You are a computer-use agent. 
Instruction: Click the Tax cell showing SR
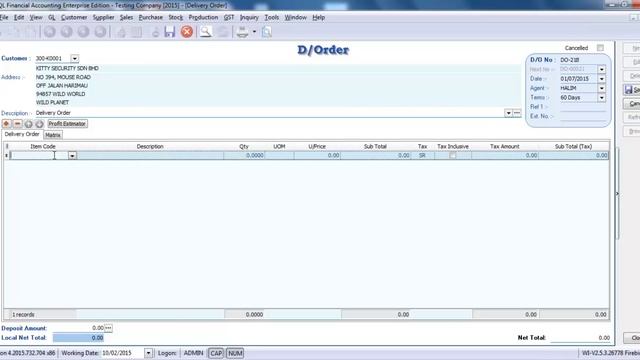[x=422, y=156]
